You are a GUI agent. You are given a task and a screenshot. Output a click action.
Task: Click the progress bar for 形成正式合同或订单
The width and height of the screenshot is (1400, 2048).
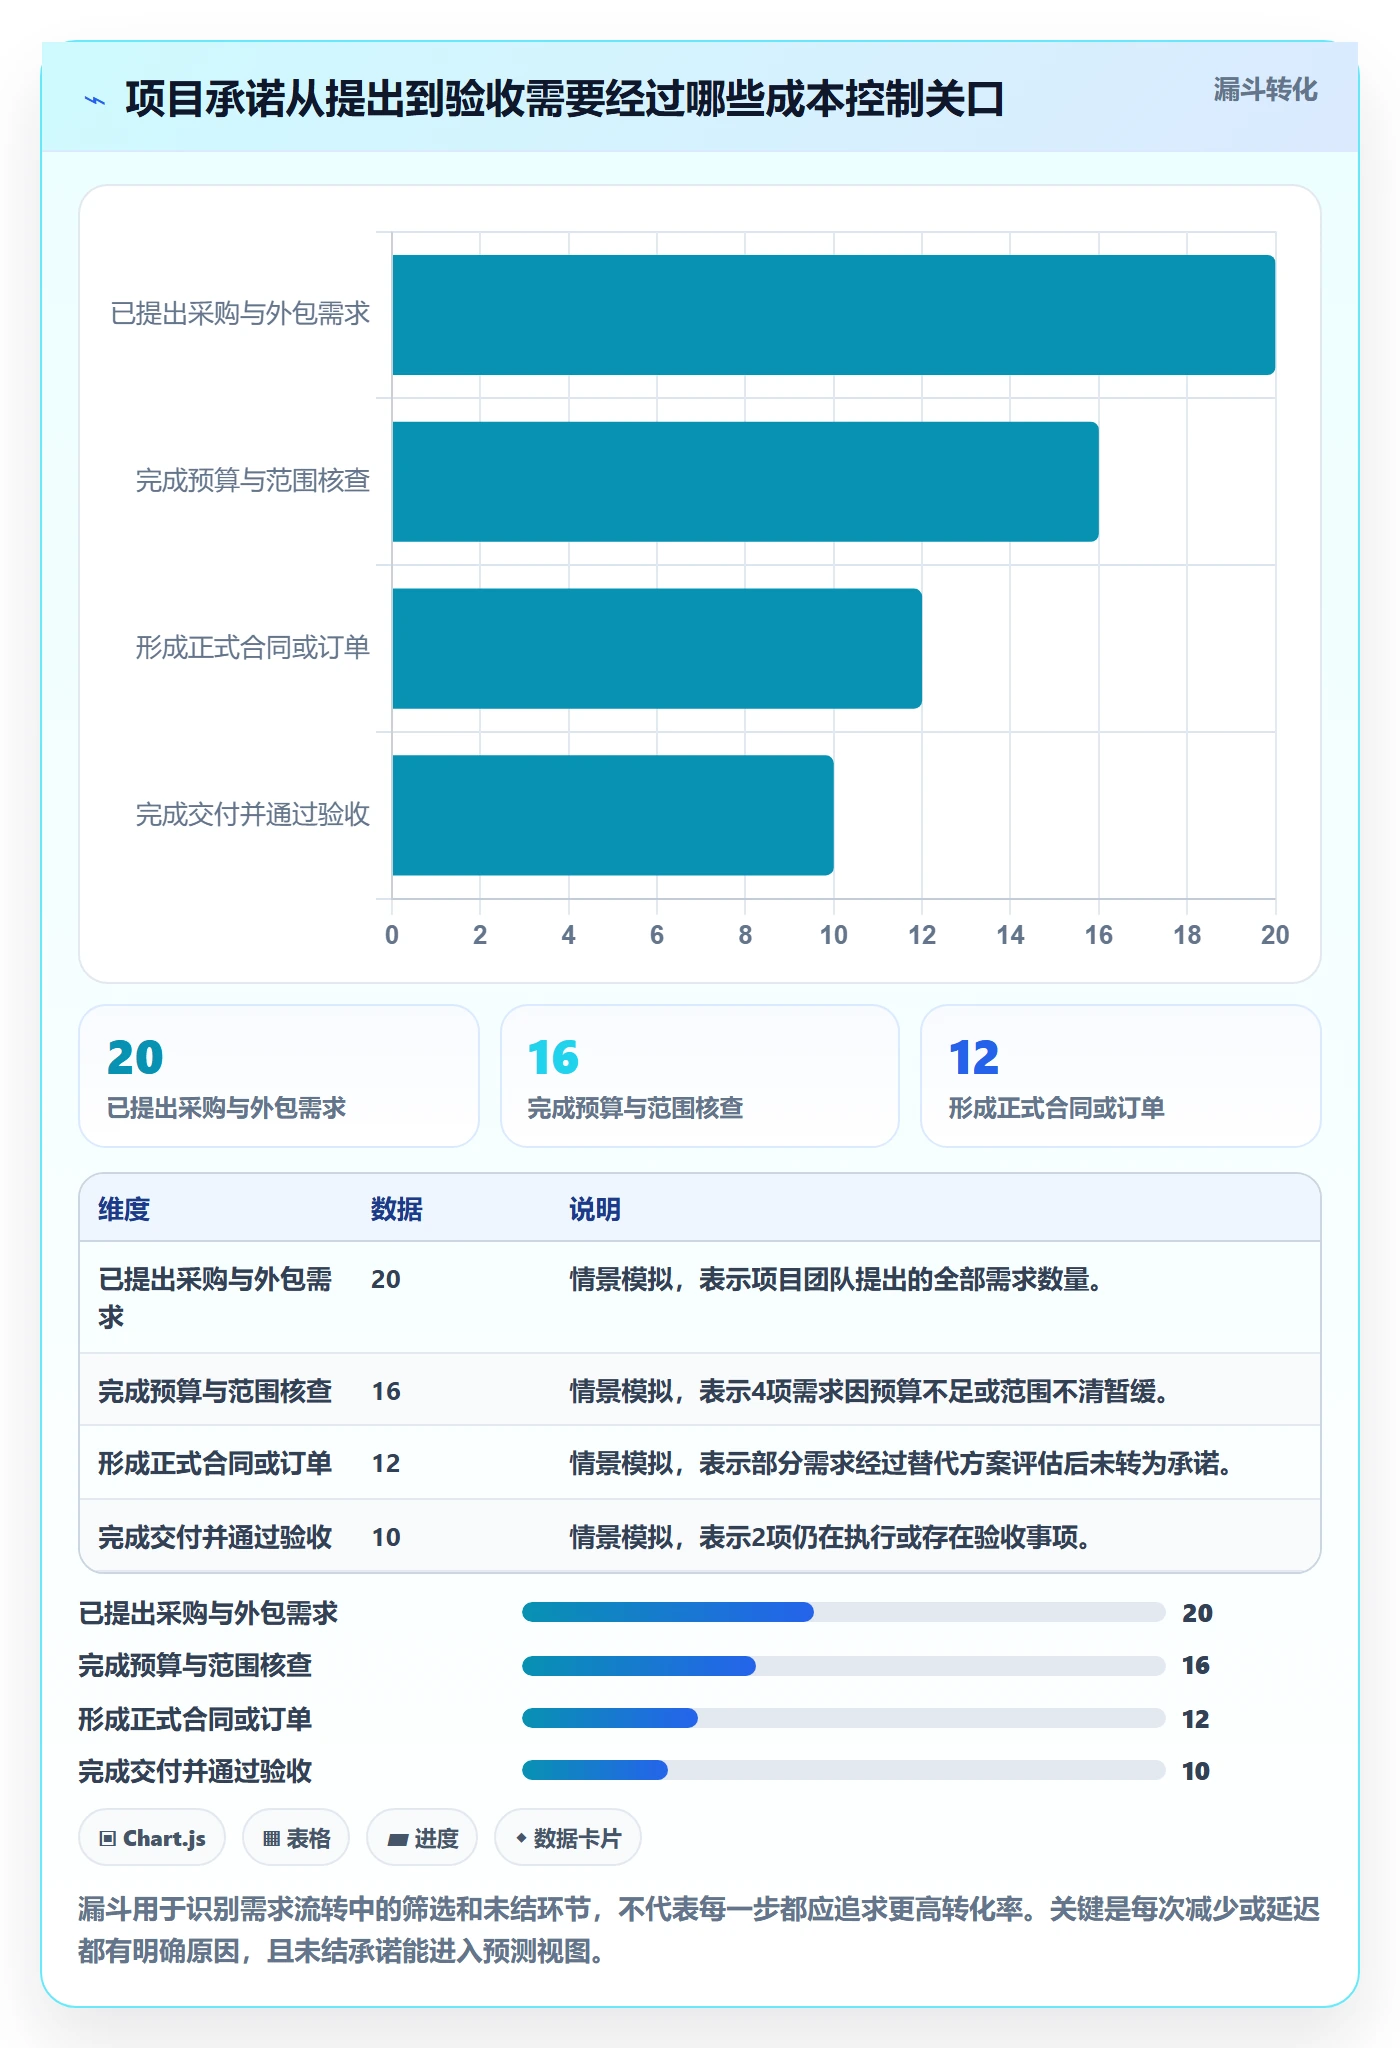tap(844, 1718)
